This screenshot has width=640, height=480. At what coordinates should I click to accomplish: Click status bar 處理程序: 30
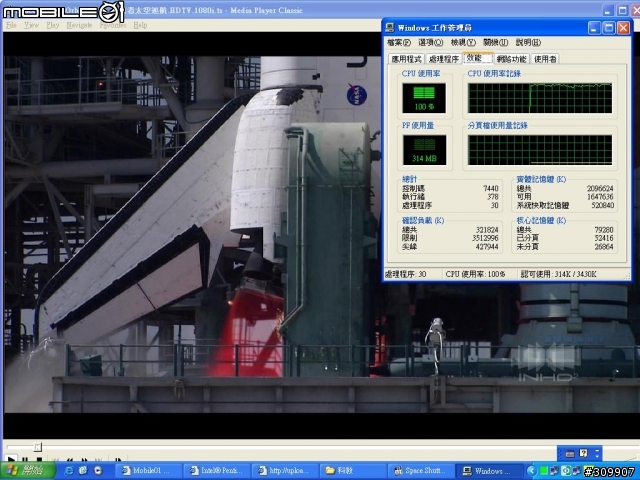(406, 274)
